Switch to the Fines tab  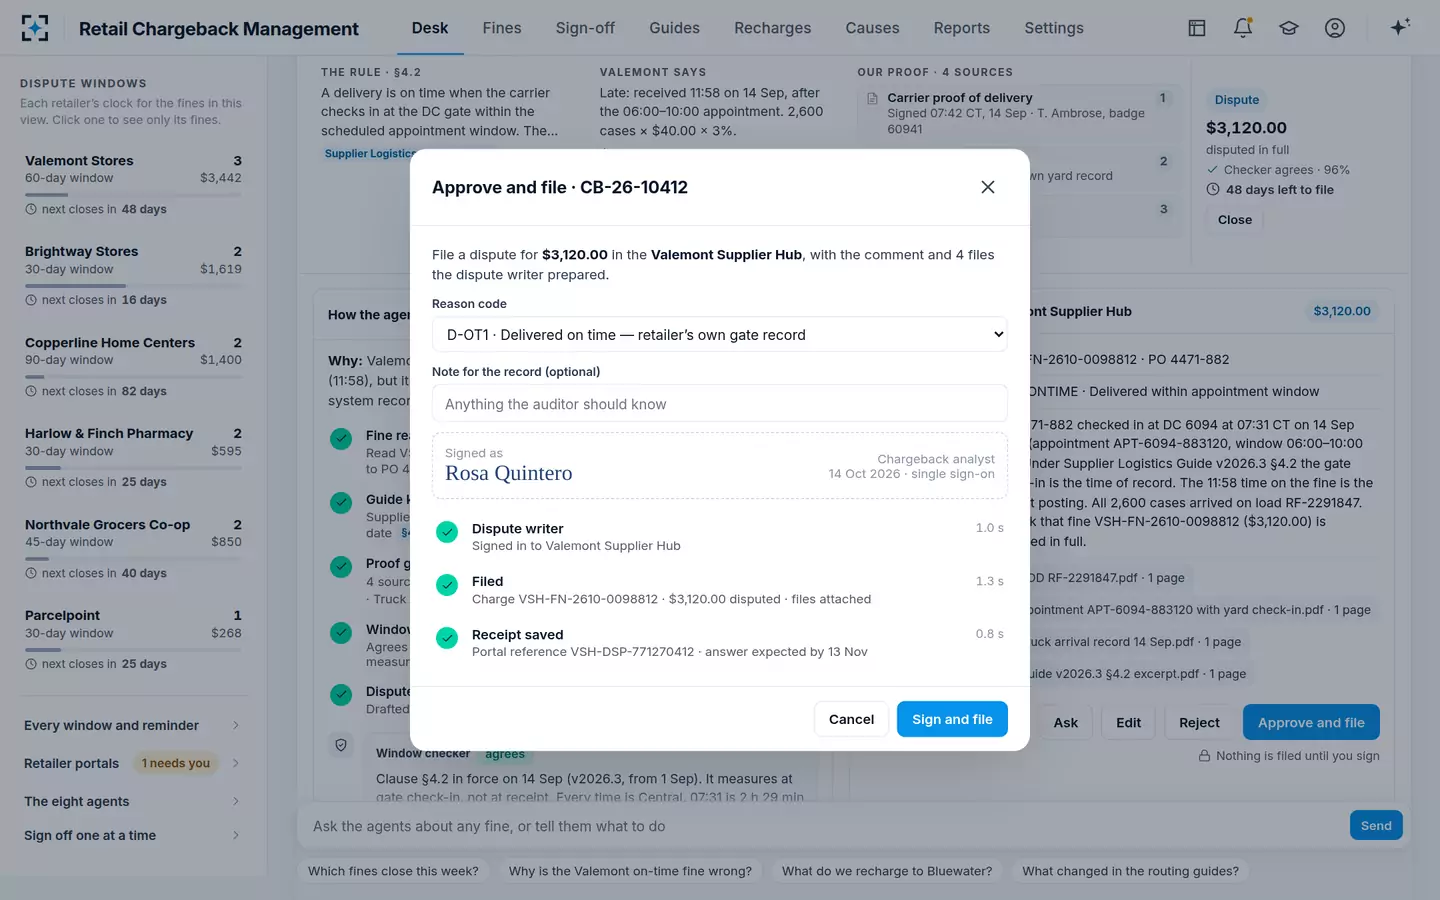502,28
